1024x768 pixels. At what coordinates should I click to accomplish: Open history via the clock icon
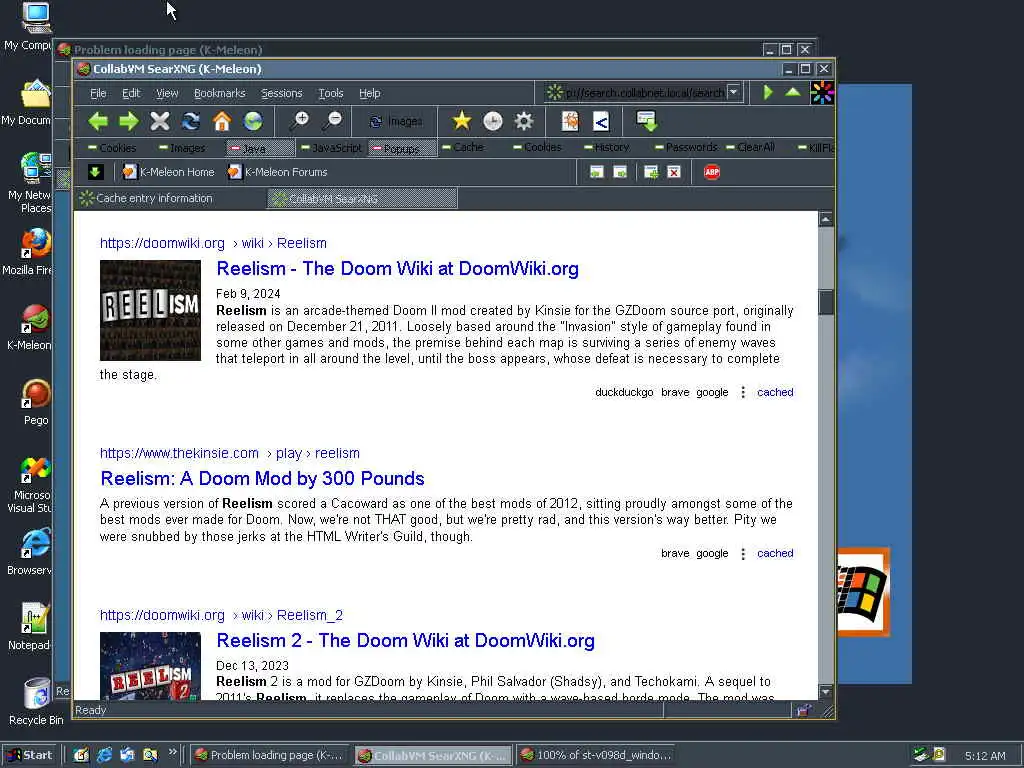coord(492,121)
